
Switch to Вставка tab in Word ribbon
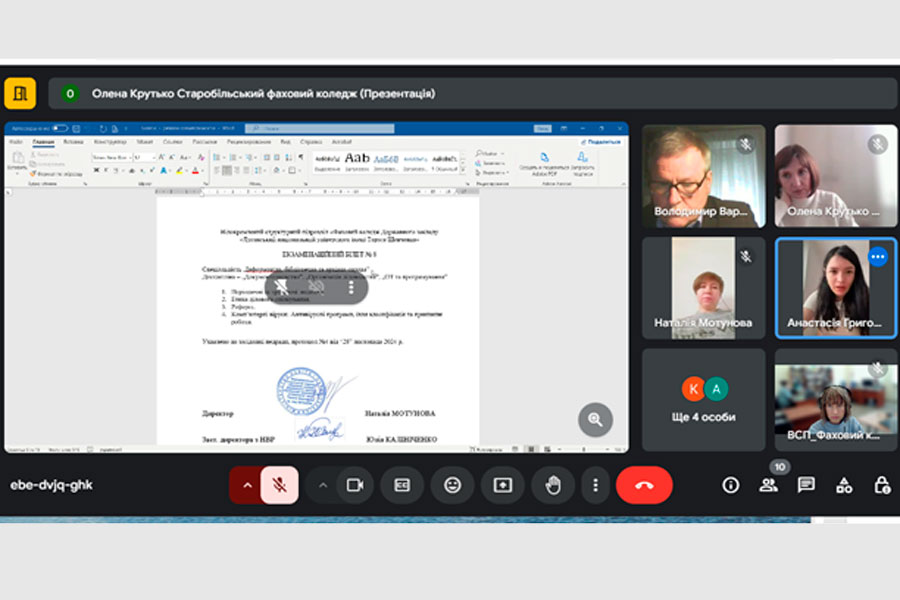[73, 142]
